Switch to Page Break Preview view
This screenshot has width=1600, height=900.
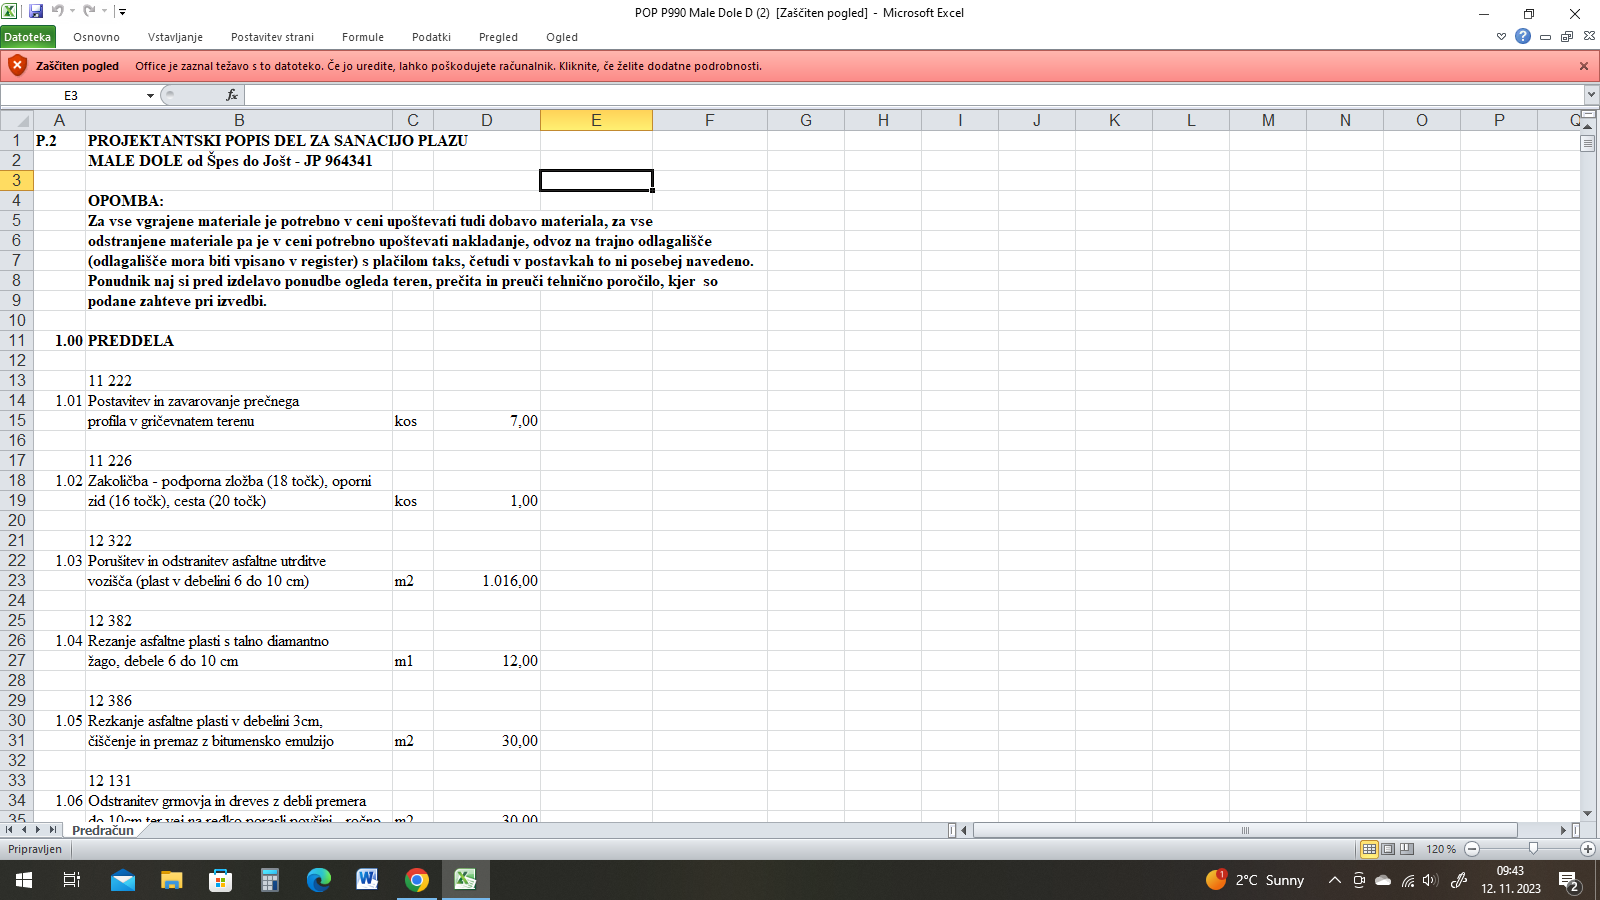coord(1407,849)
